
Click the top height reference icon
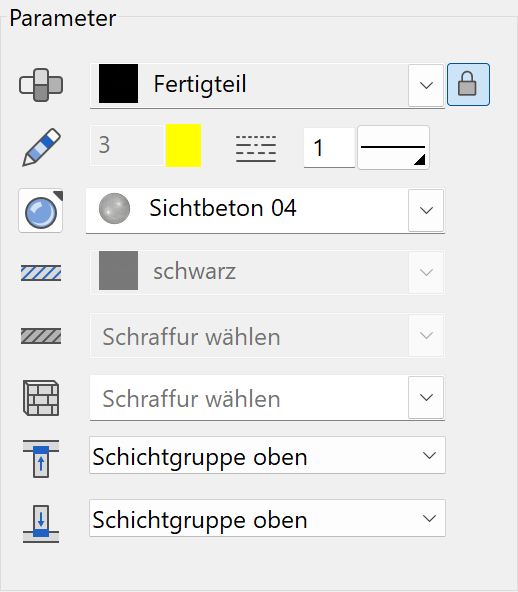(x=41, y=458)
